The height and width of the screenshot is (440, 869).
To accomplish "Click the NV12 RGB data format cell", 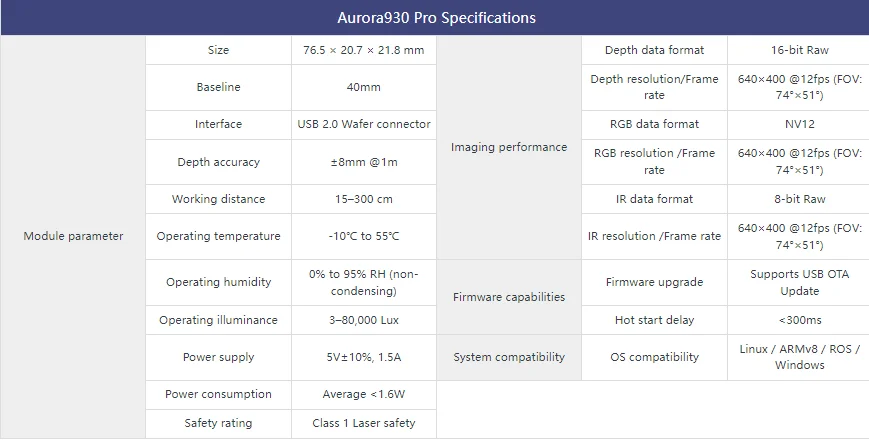I will (799, 125).
